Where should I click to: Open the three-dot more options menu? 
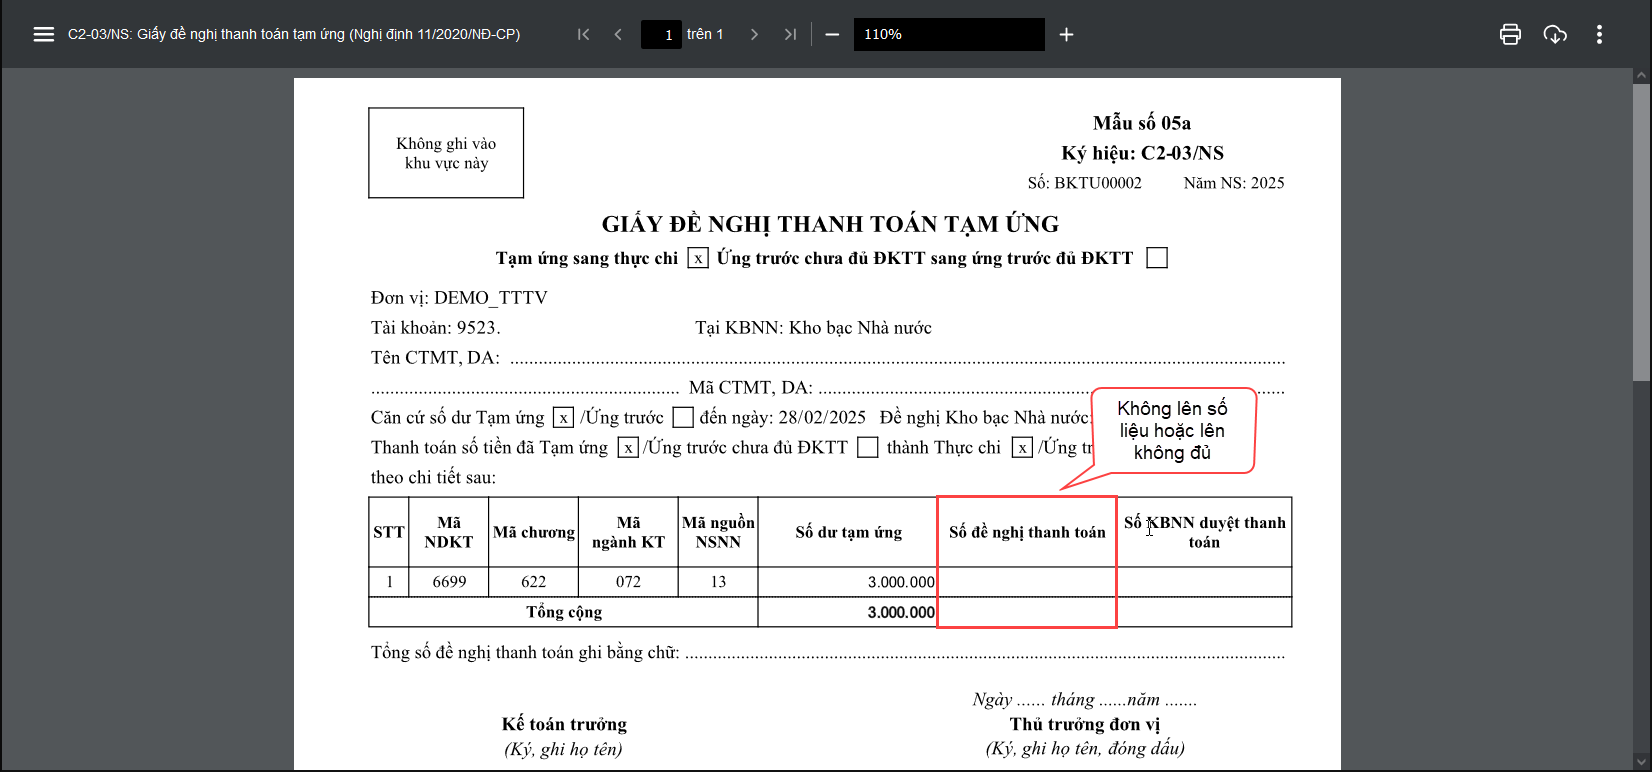1599,34
